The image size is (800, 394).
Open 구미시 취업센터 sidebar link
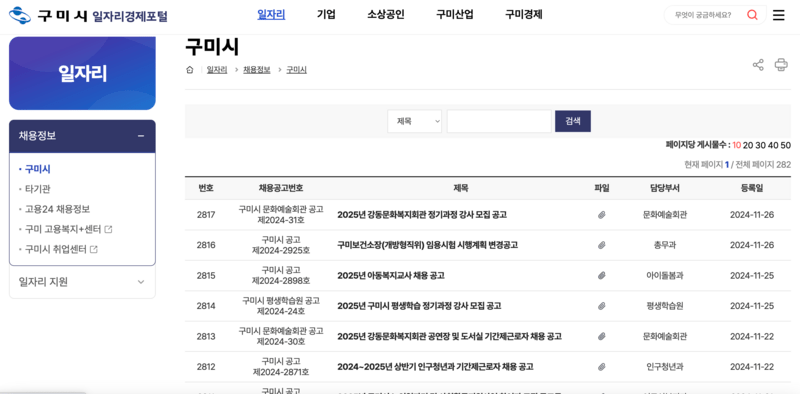coord(56,250)
